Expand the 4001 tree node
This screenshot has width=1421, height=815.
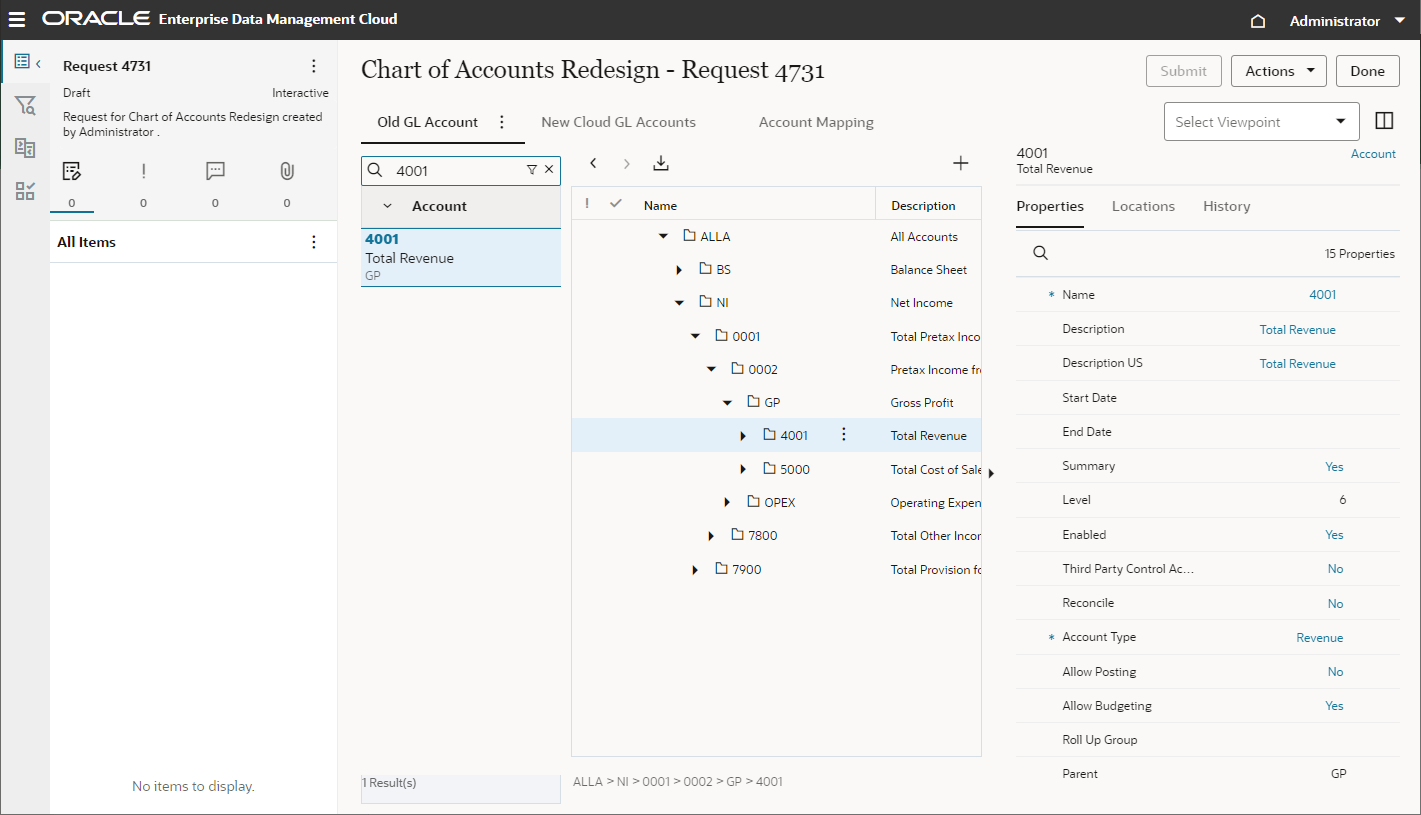pyautogui.click(x=743, y=436)
